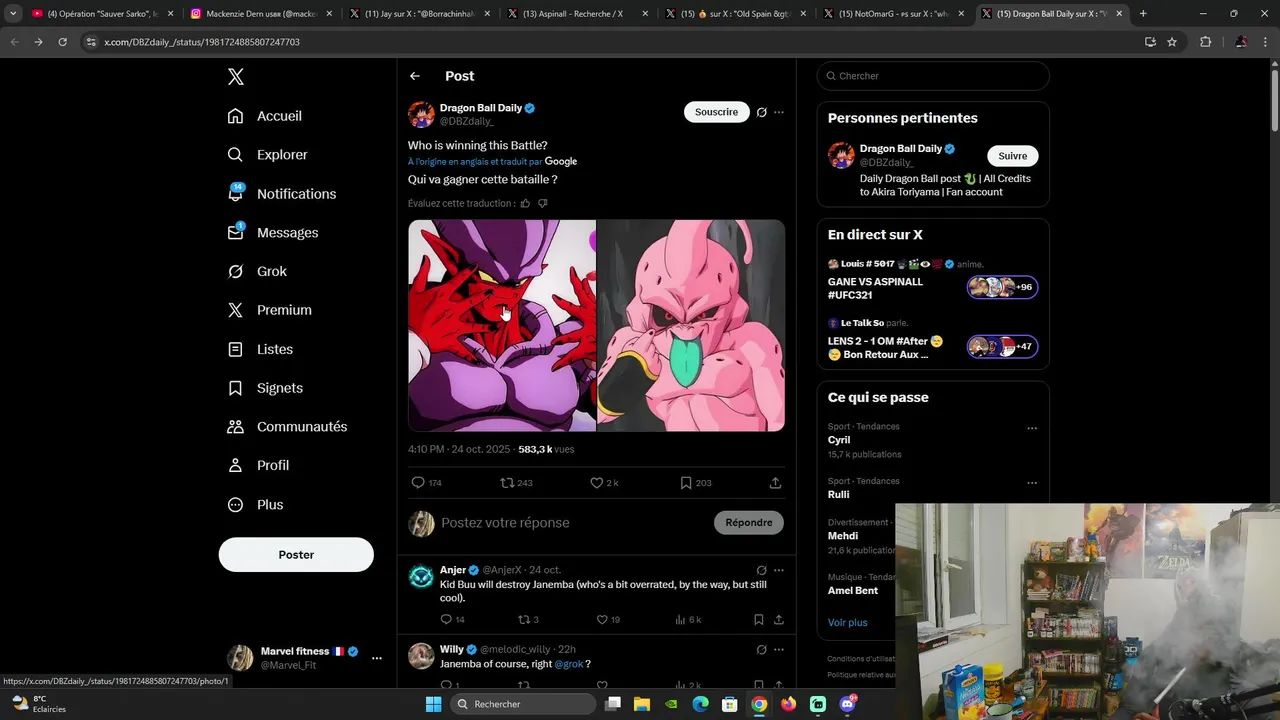Click the Répondre button
The width and height of the screenshot is (1280, 720).
tap(749, 523)
